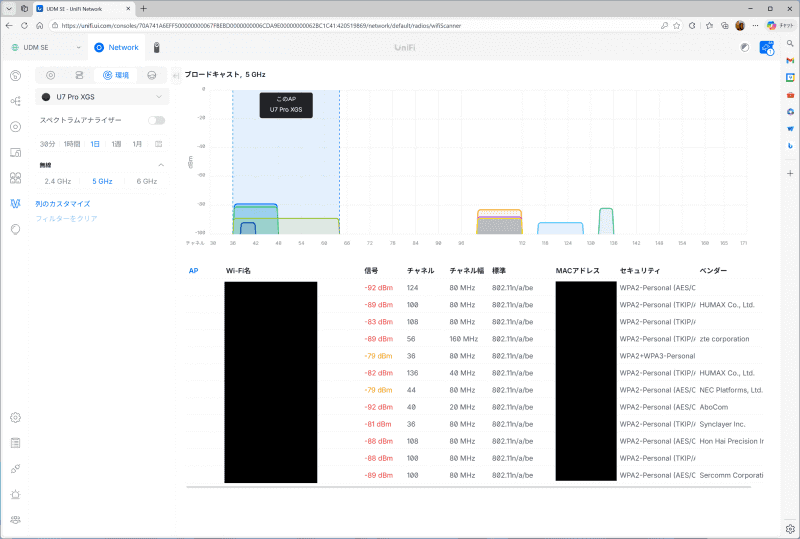Open Edge sidebar search icon
Viewport: 800px width, 539px height.
pyautogui.click(x=790, y=44)
